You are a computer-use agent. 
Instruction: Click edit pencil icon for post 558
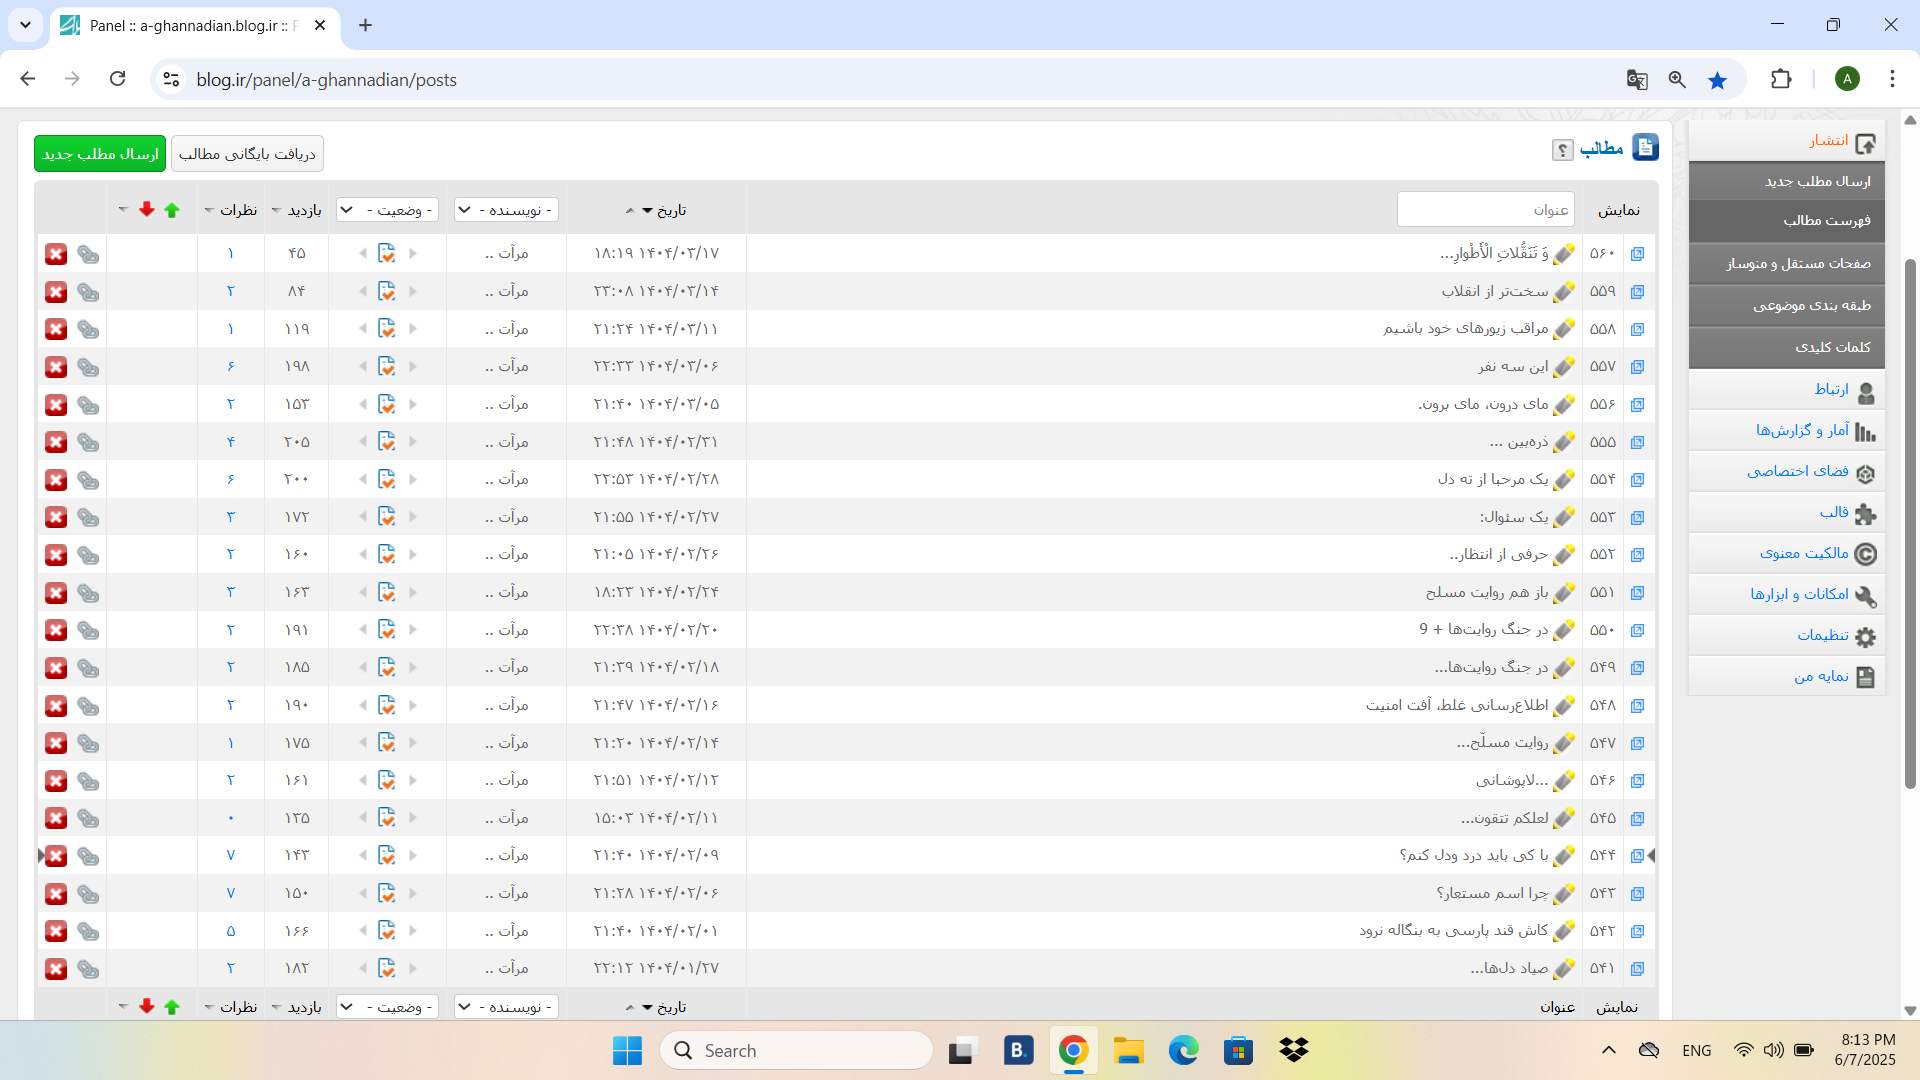click(x=1565, y=329)
